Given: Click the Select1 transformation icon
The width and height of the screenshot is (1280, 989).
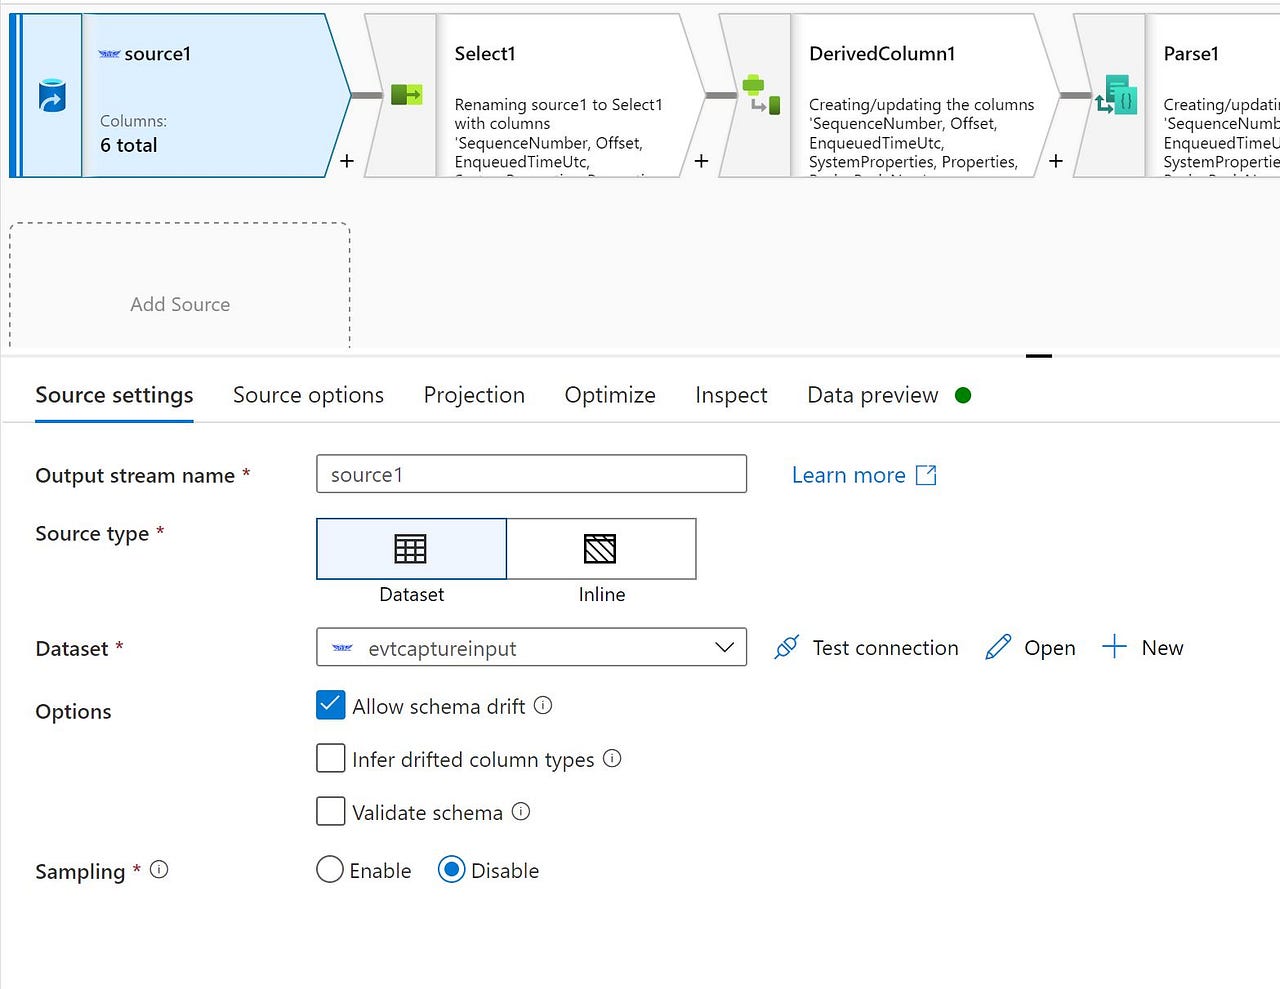Looking at the screenshot, I should (x=408, y=94).
